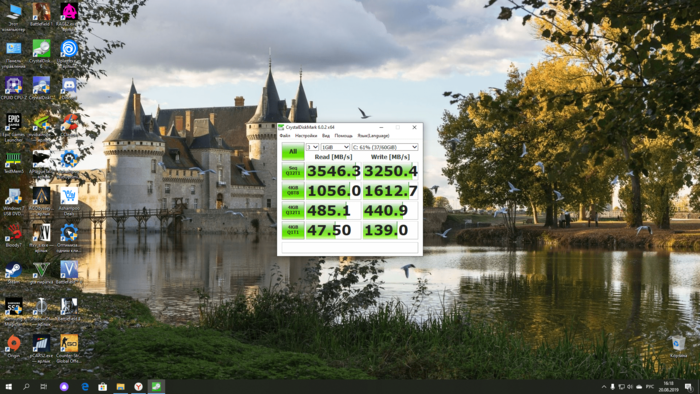
Task: Run the 4KiB Q1T1 test
Action: 293,230
